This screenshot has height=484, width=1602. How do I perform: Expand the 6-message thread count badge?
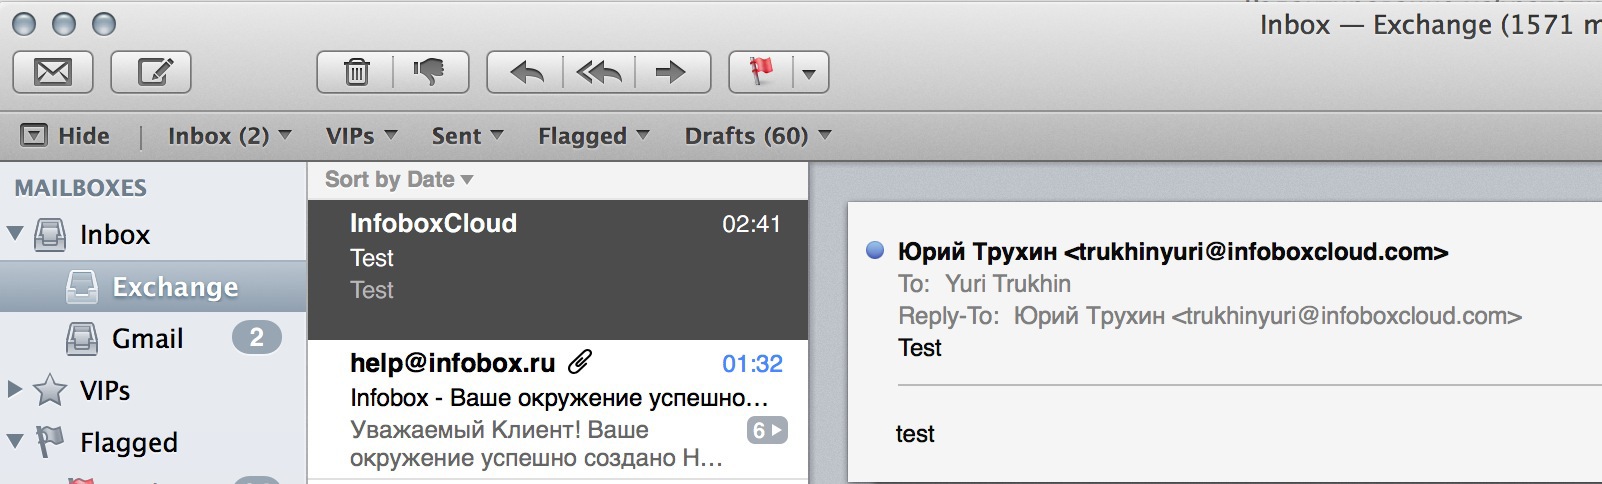[767, 430]
